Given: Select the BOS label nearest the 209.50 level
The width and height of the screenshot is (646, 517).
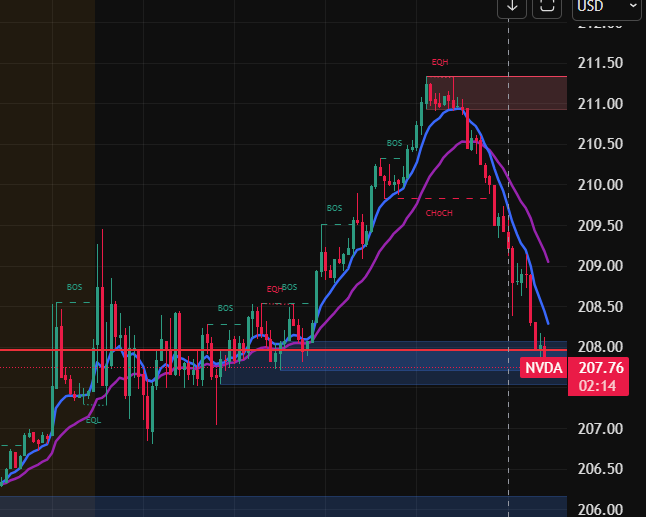Looking at the screenshot, I should click(334, 208).
